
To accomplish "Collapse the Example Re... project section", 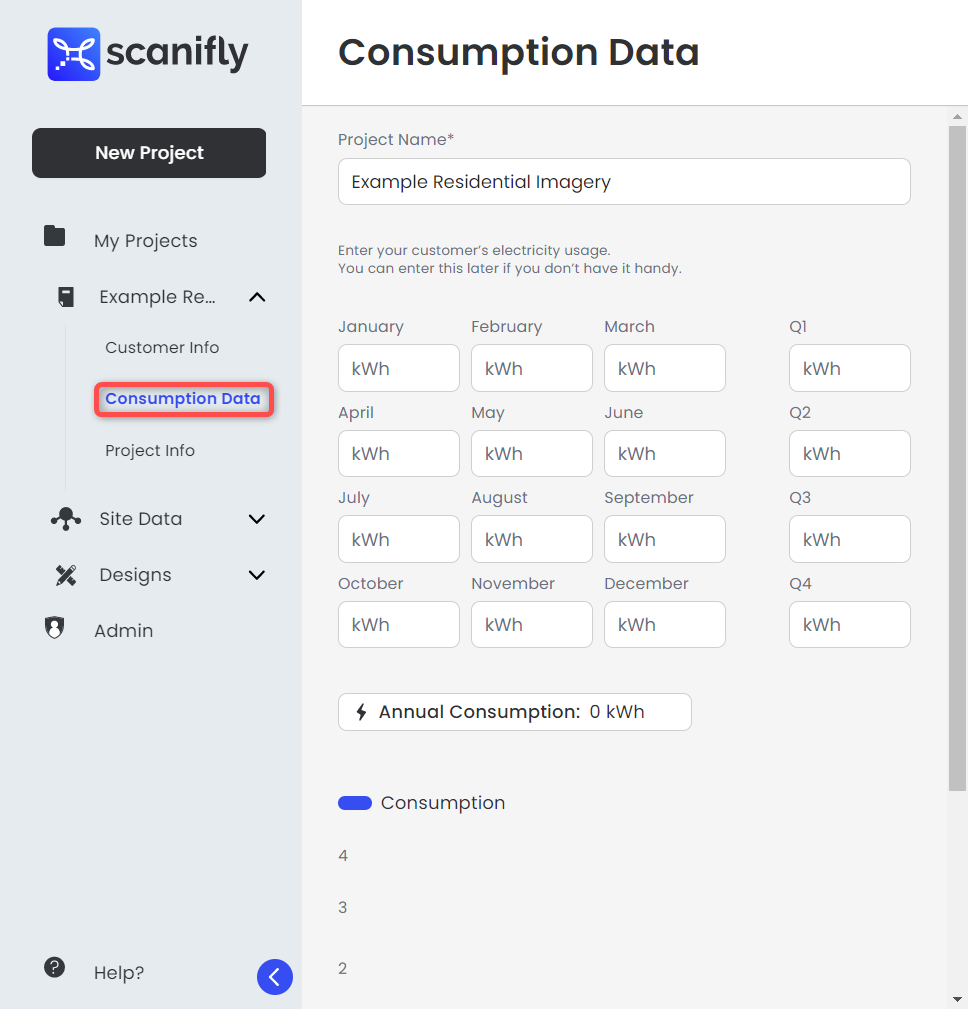I will (x=257, y=297).
